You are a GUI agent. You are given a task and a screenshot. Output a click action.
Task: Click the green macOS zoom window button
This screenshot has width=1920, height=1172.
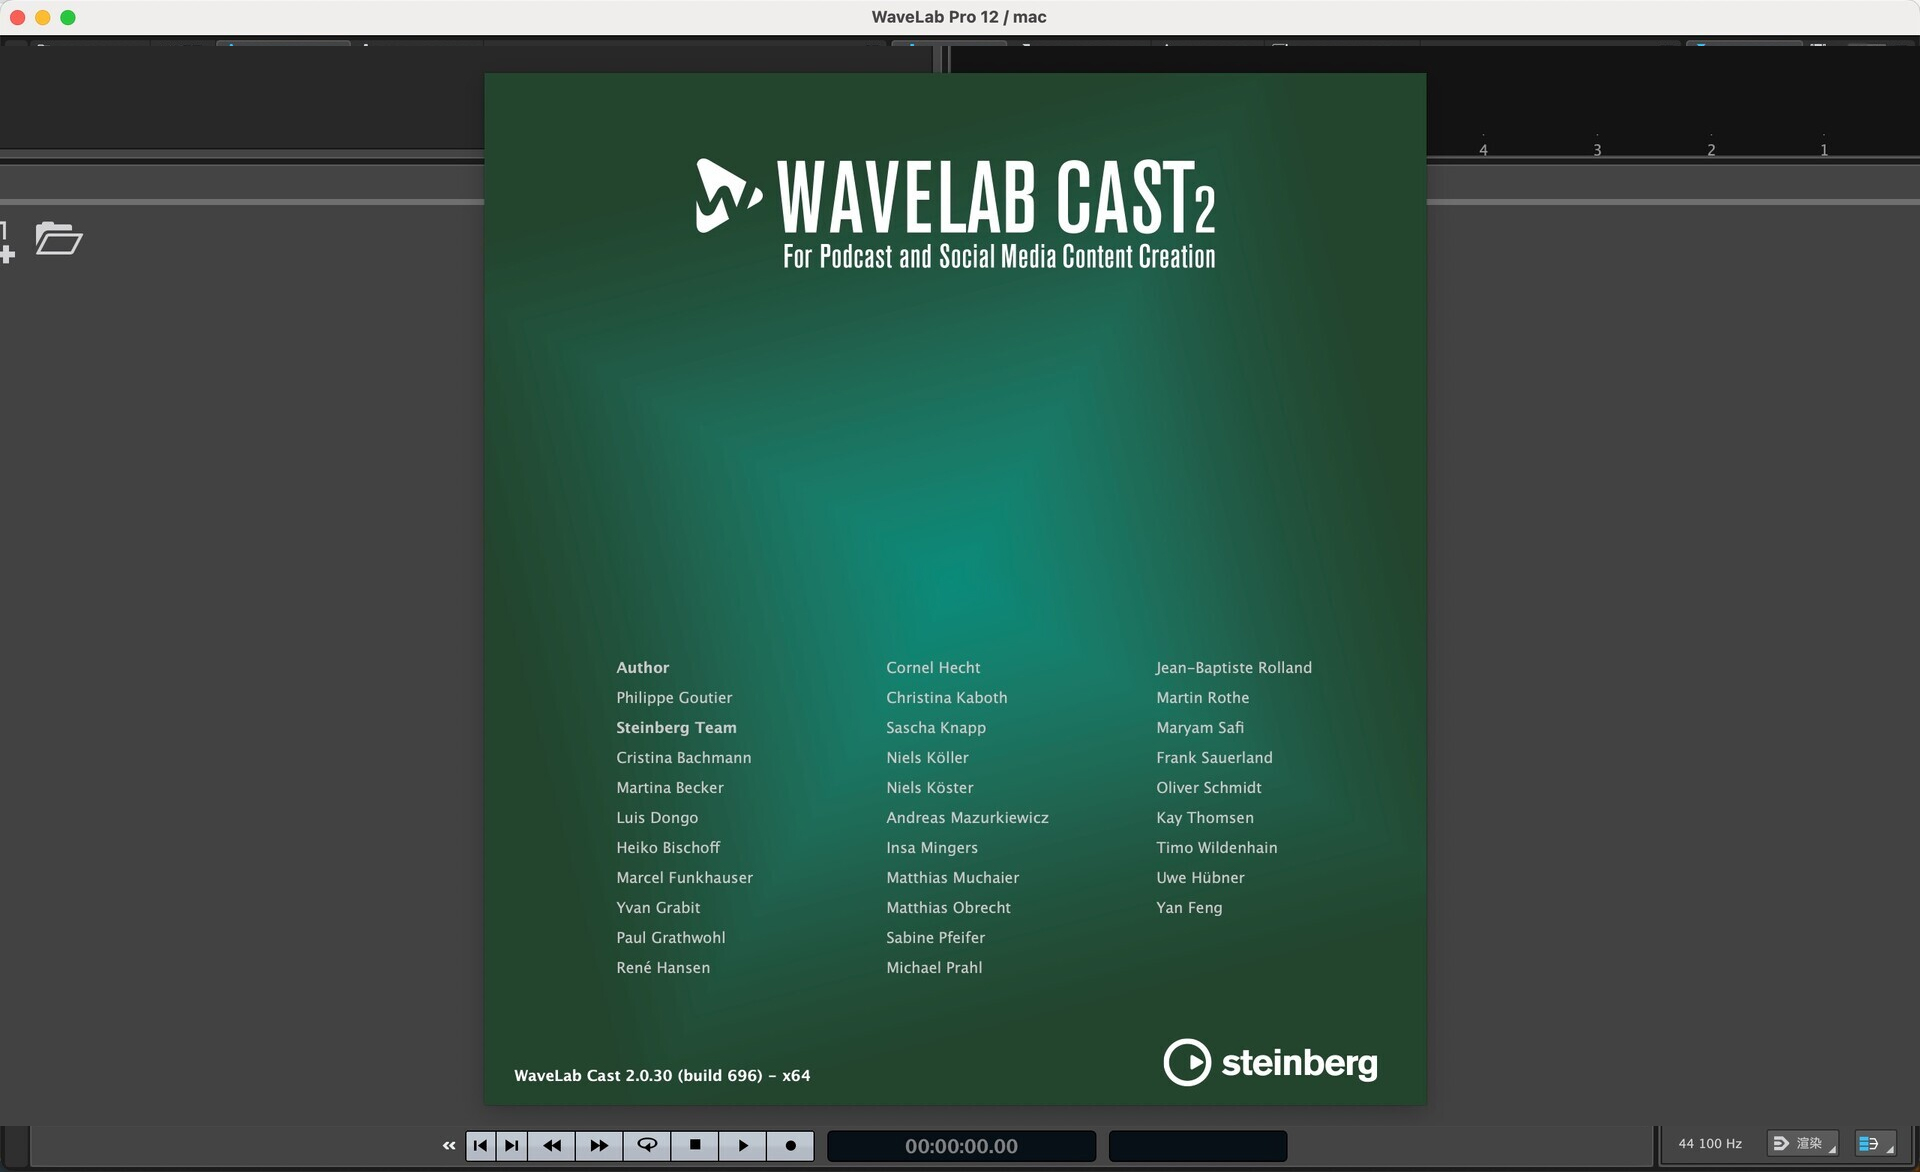68,17
